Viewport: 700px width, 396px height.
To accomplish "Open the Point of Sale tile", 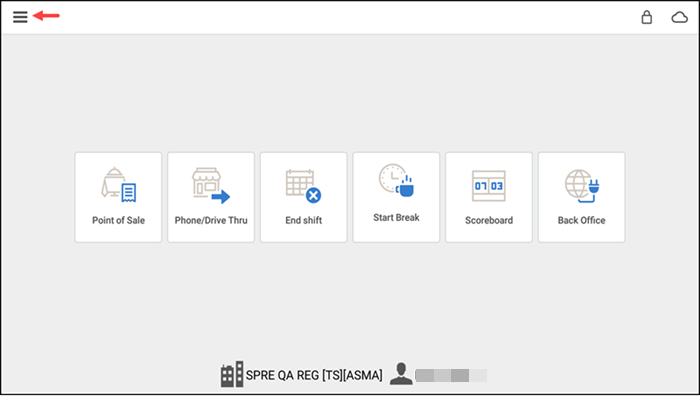I will pos(118,197).
